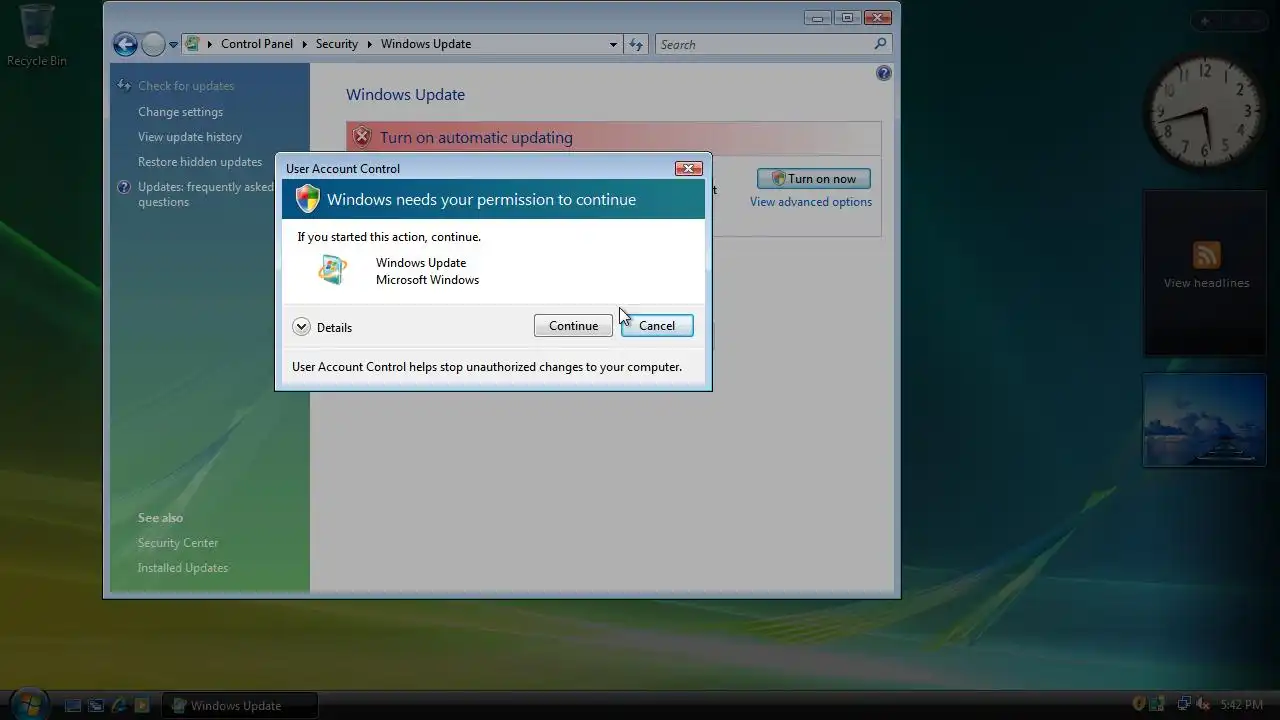Click the Check for updates refresh icon
Image resolution: width=1280 pixels, height=720 pixels.
coord(124,86)
